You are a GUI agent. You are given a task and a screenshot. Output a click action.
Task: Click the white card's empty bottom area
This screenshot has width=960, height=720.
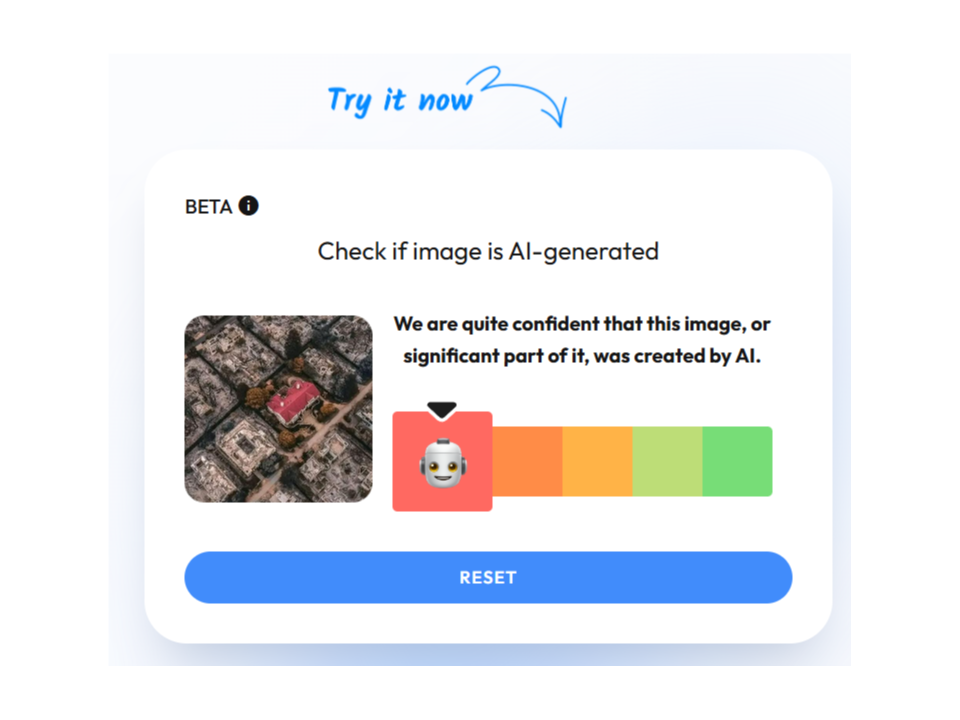[488, 623]
